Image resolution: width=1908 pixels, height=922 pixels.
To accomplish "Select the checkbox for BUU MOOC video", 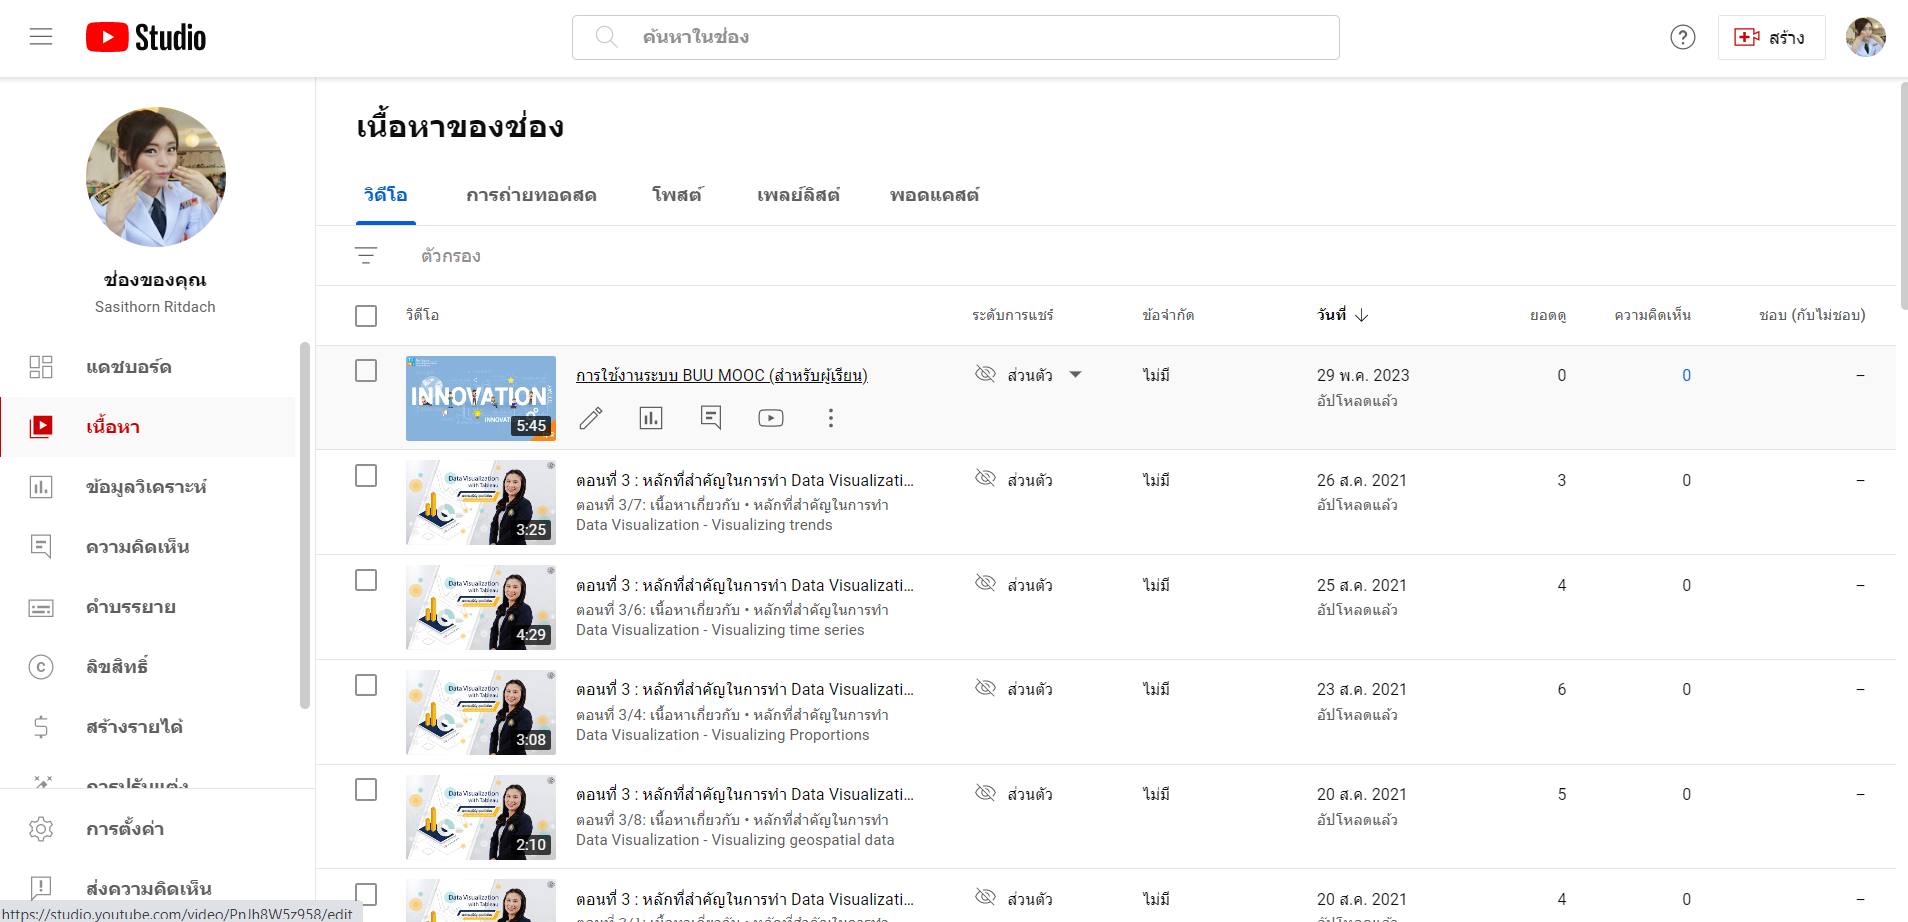I will pyautogui.click(x=366, y=371).
